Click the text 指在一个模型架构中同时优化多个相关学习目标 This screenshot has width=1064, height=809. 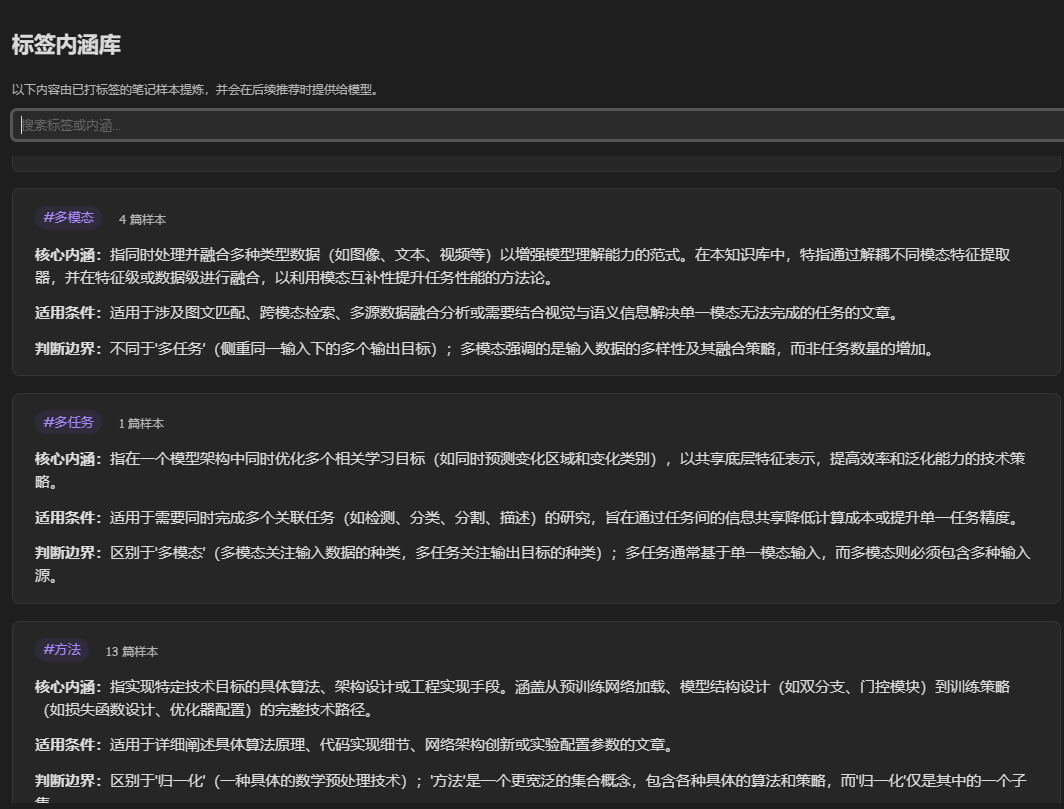click(x=267, y=459)
